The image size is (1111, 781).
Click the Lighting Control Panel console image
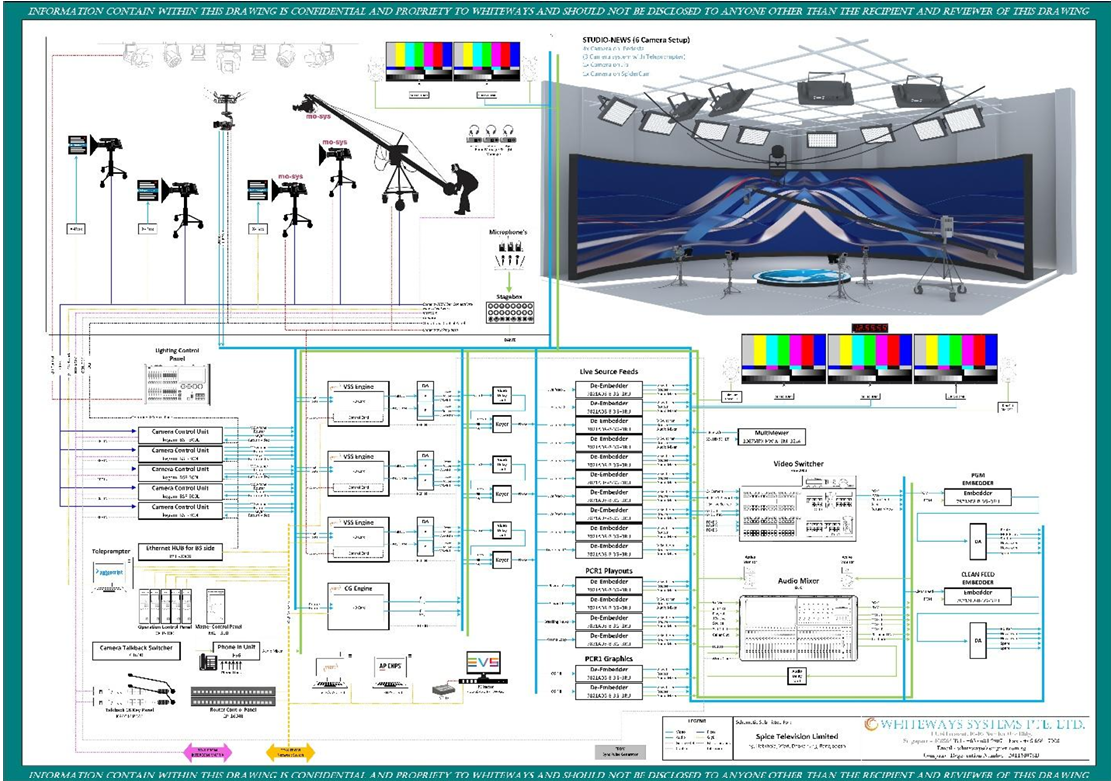178,383
